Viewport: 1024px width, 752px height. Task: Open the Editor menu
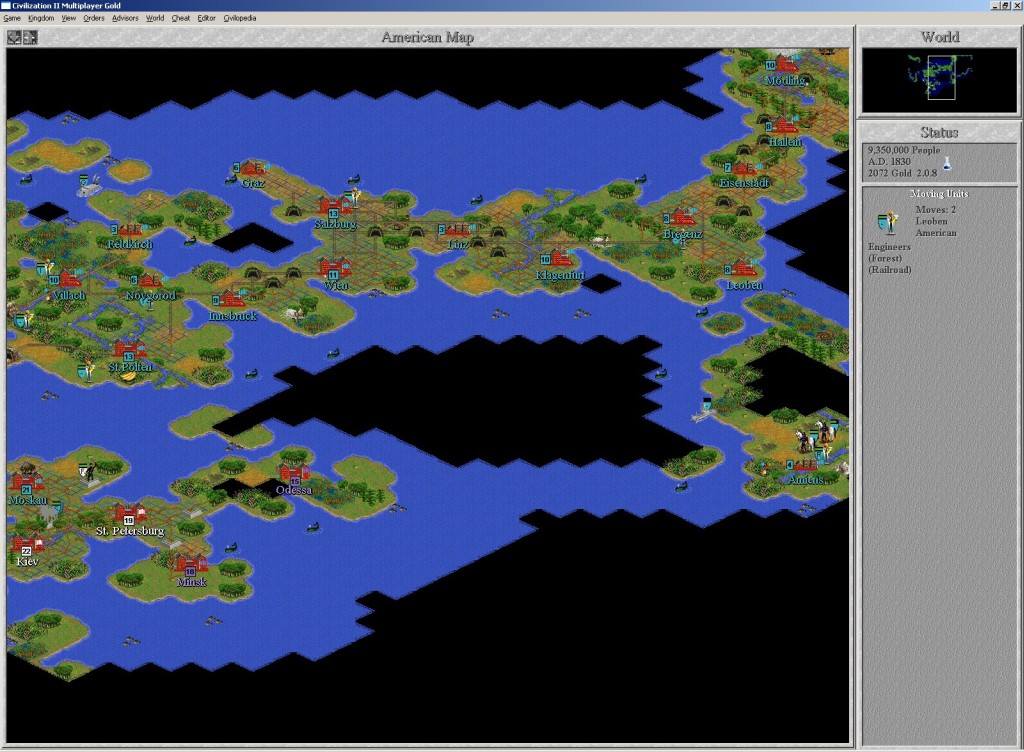point(206,18)
